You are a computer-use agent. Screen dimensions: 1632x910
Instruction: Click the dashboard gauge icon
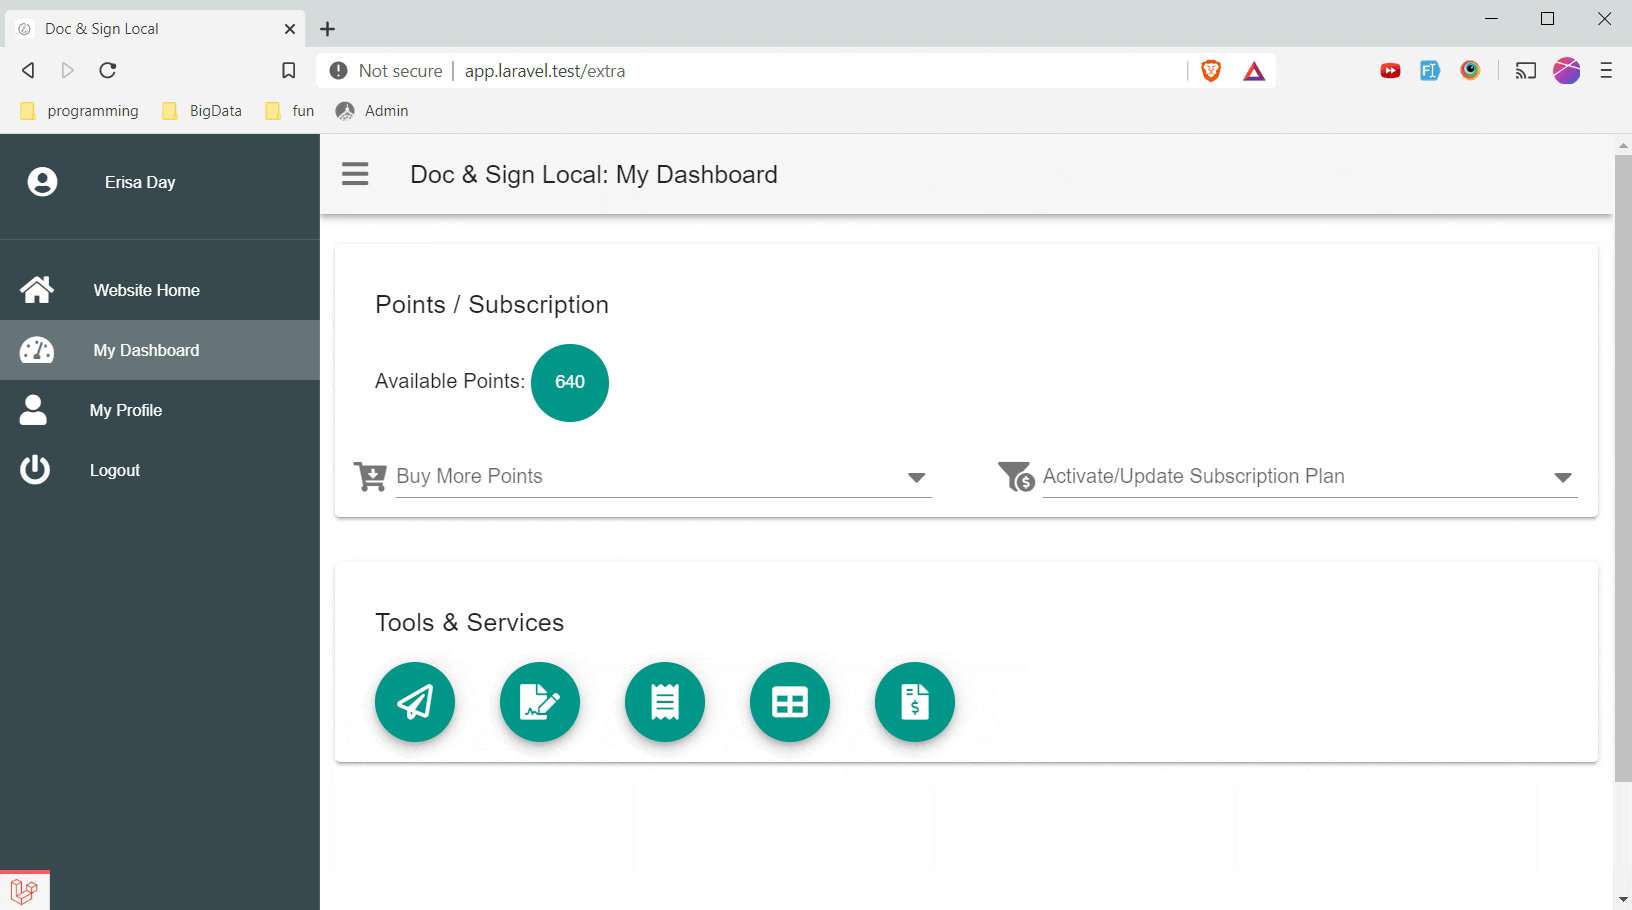click(37, 350)
